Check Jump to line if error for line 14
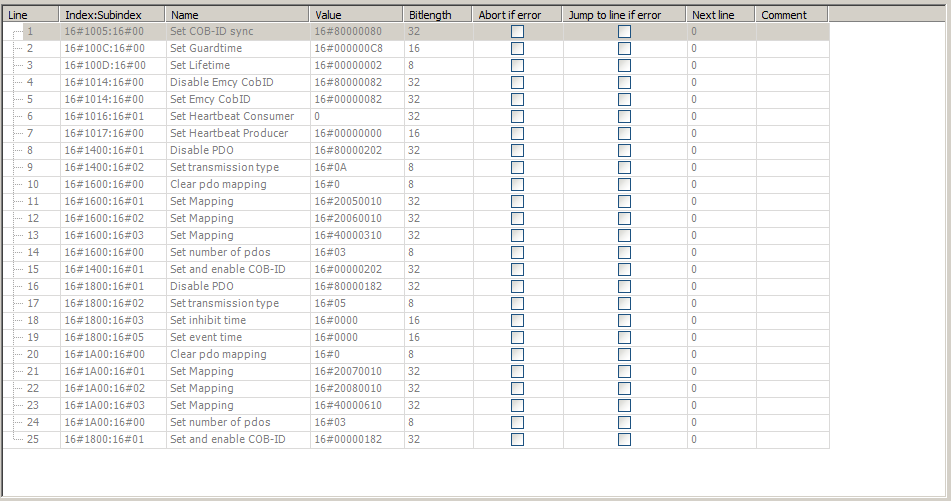This screenshot has height=501, width=951. pyautogui.click(x=624, y=253)
